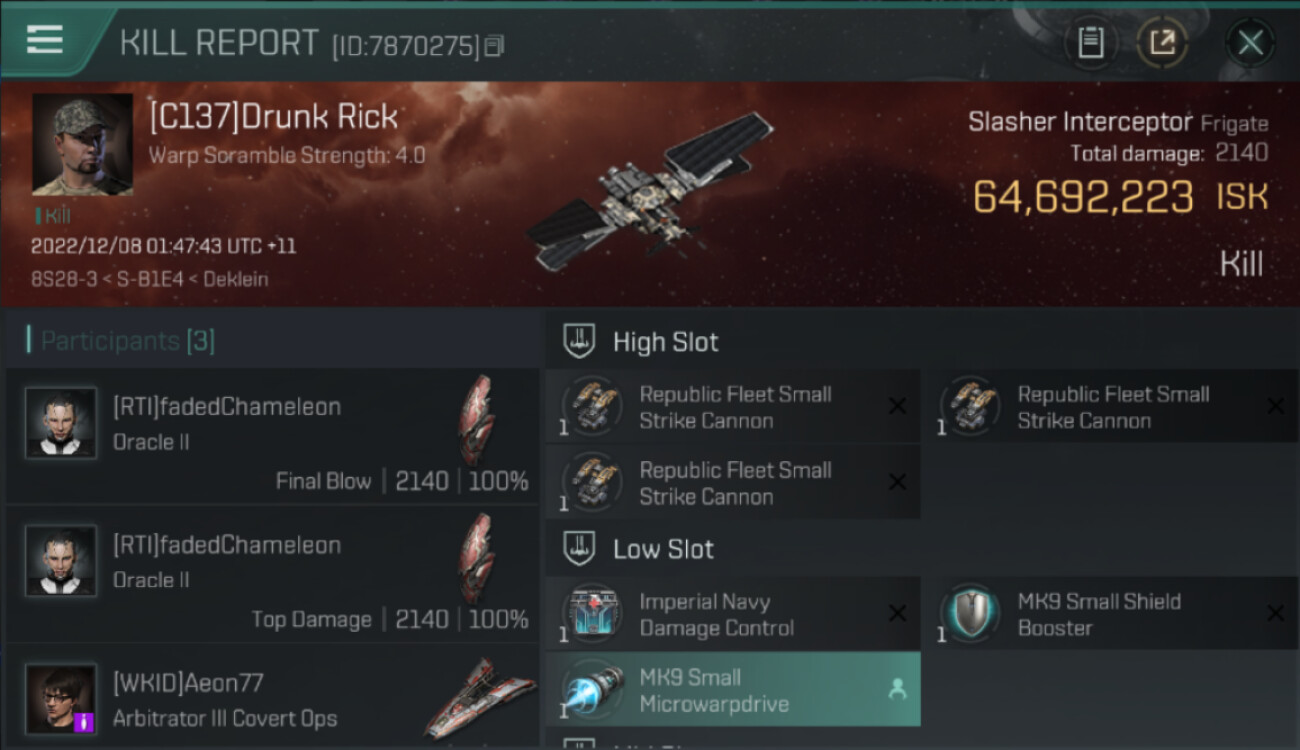
Task: Collapse the Low Slot section
Action: coord(663,549)
